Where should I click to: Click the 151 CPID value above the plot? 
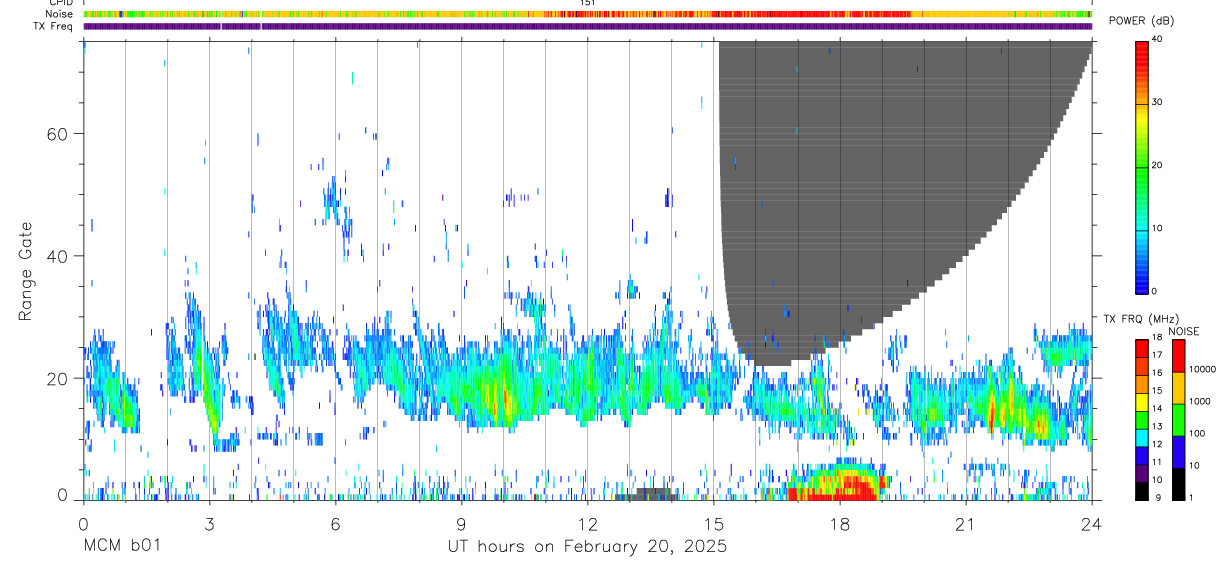click(587, 3)
